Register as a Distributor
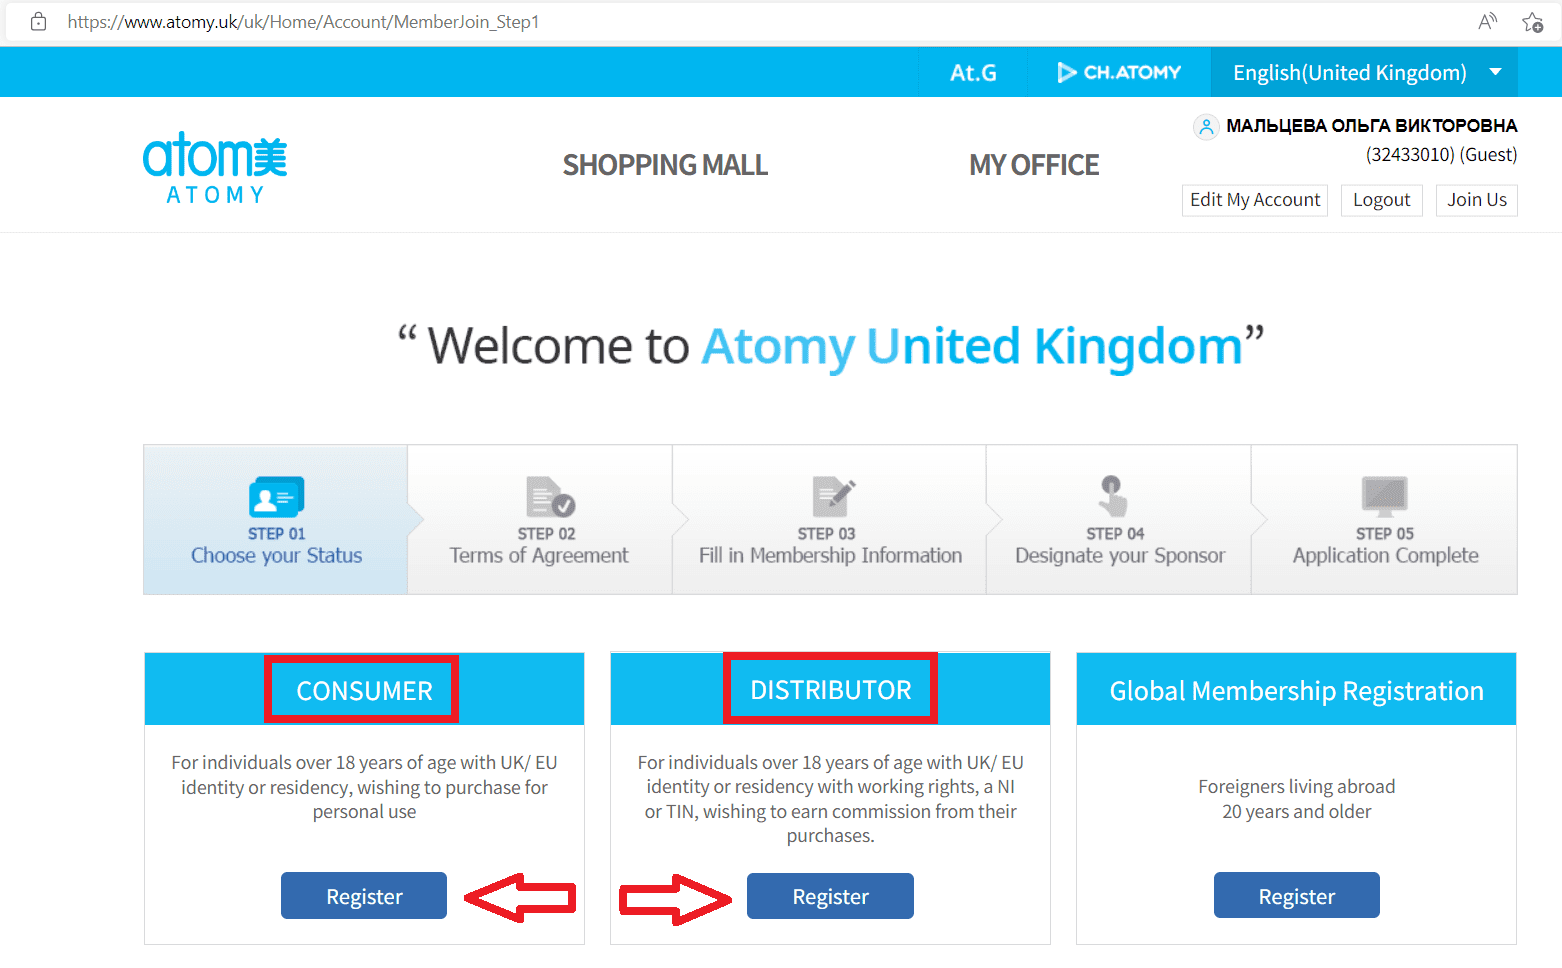Screen dimensions: 1562x968 point(830,896)
